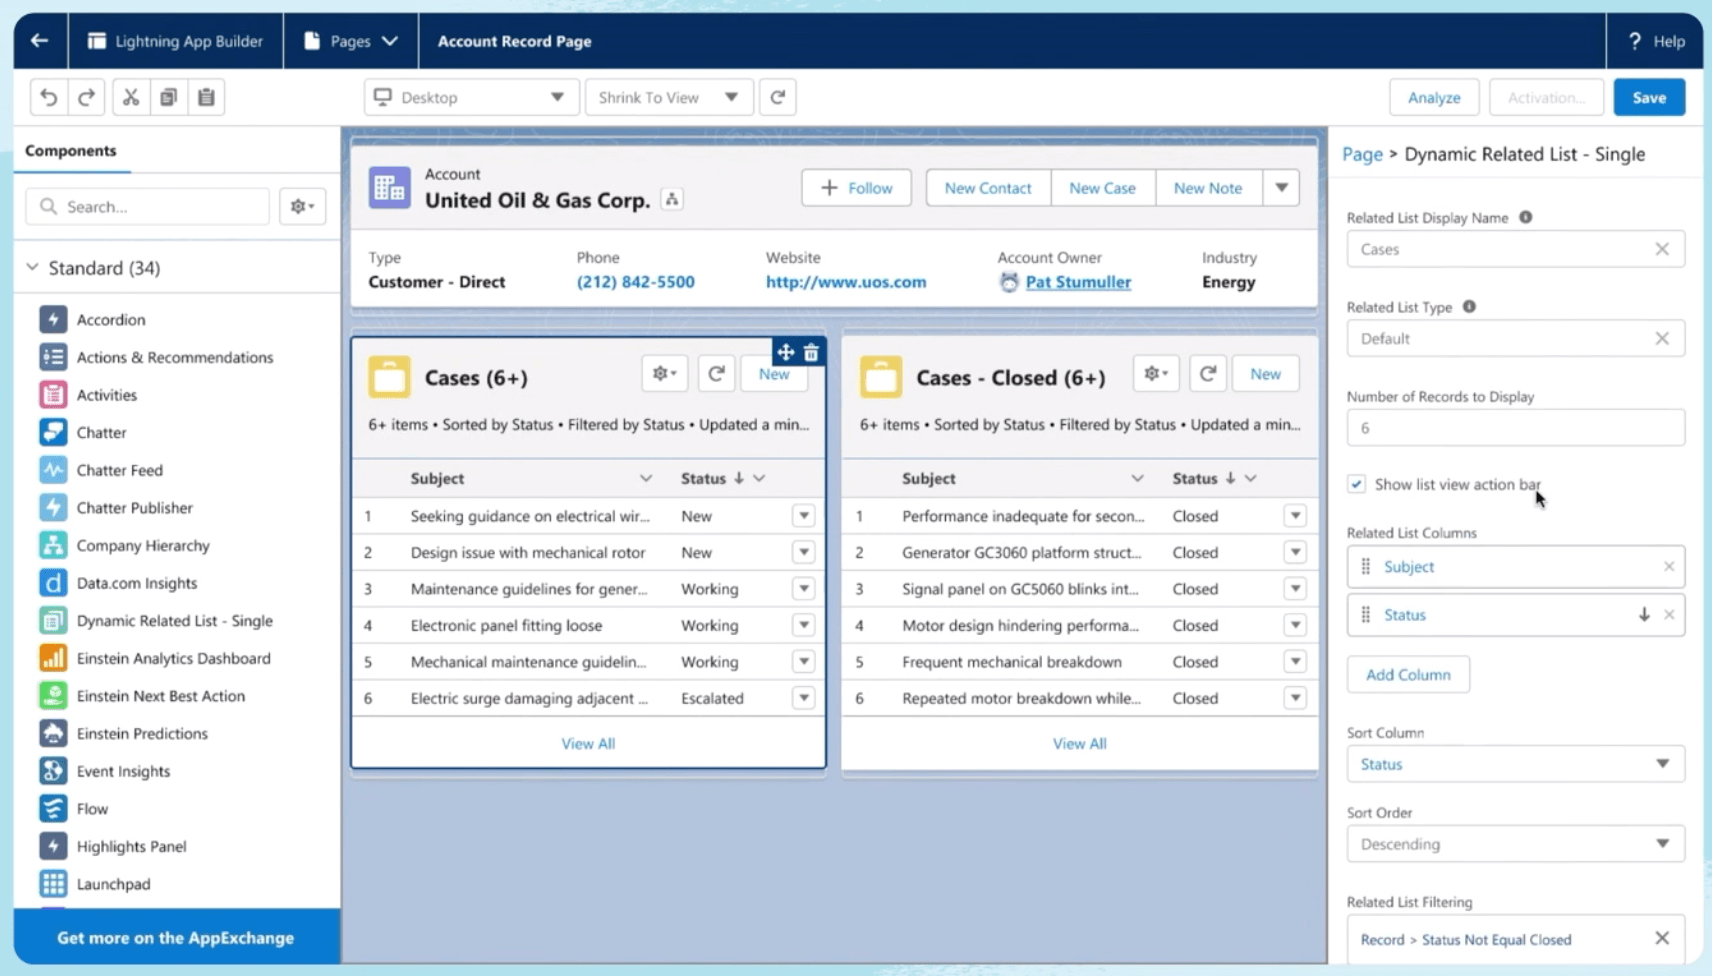Click the Analyze button

point(1434,97)
